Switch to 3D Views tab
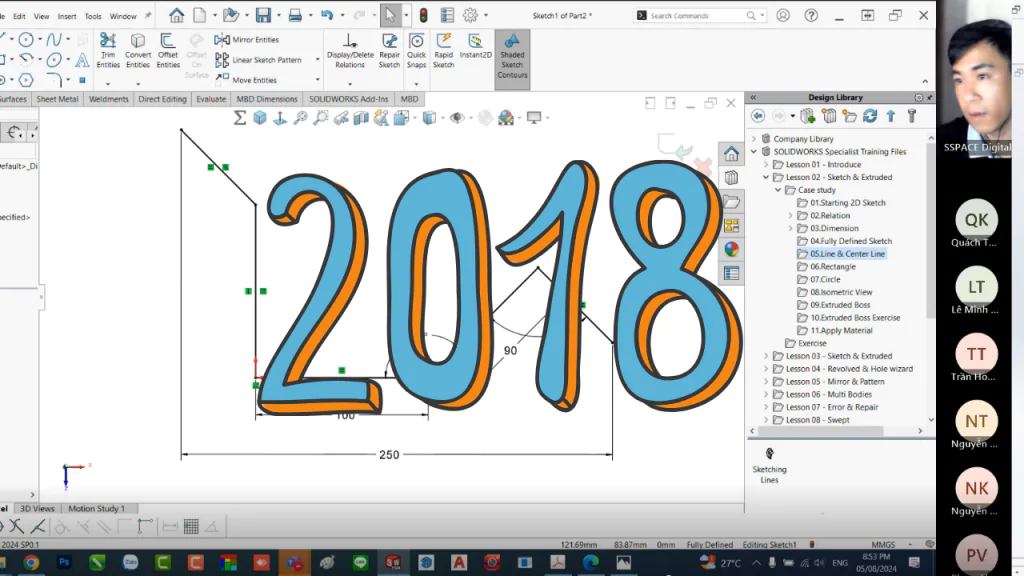 [x=37, y=509]
